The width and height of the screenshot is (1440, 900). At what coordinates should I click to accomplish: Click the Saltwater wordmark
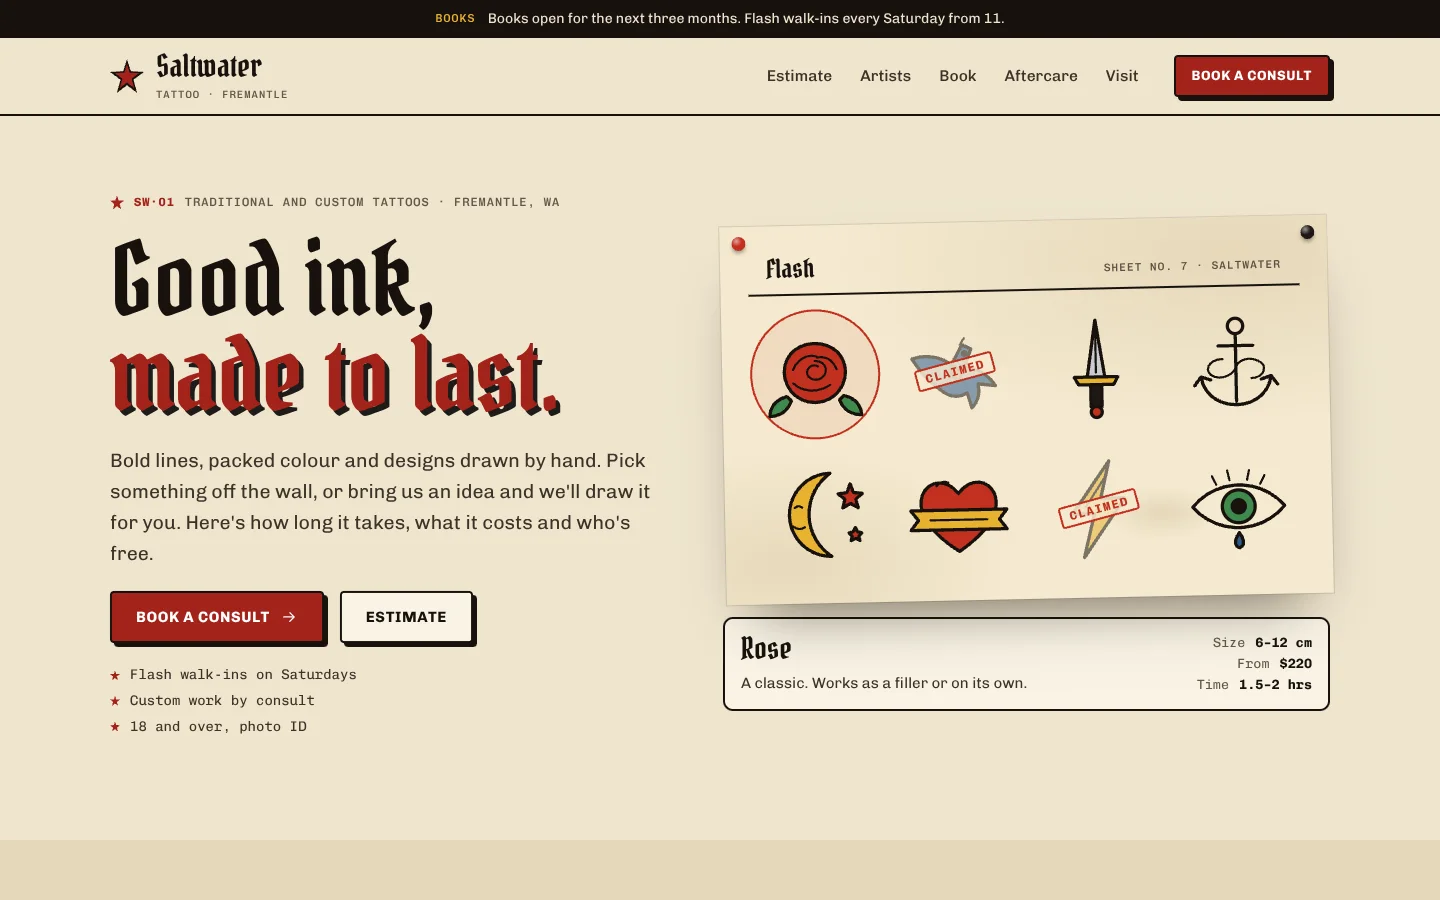209,66
